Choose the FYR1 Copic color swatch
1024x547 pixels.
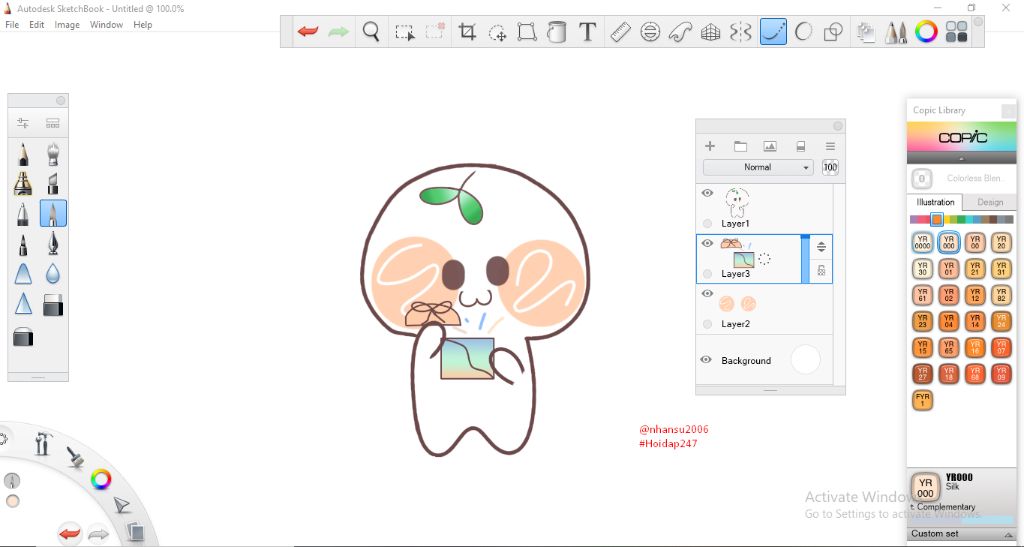tap(922, 399)
